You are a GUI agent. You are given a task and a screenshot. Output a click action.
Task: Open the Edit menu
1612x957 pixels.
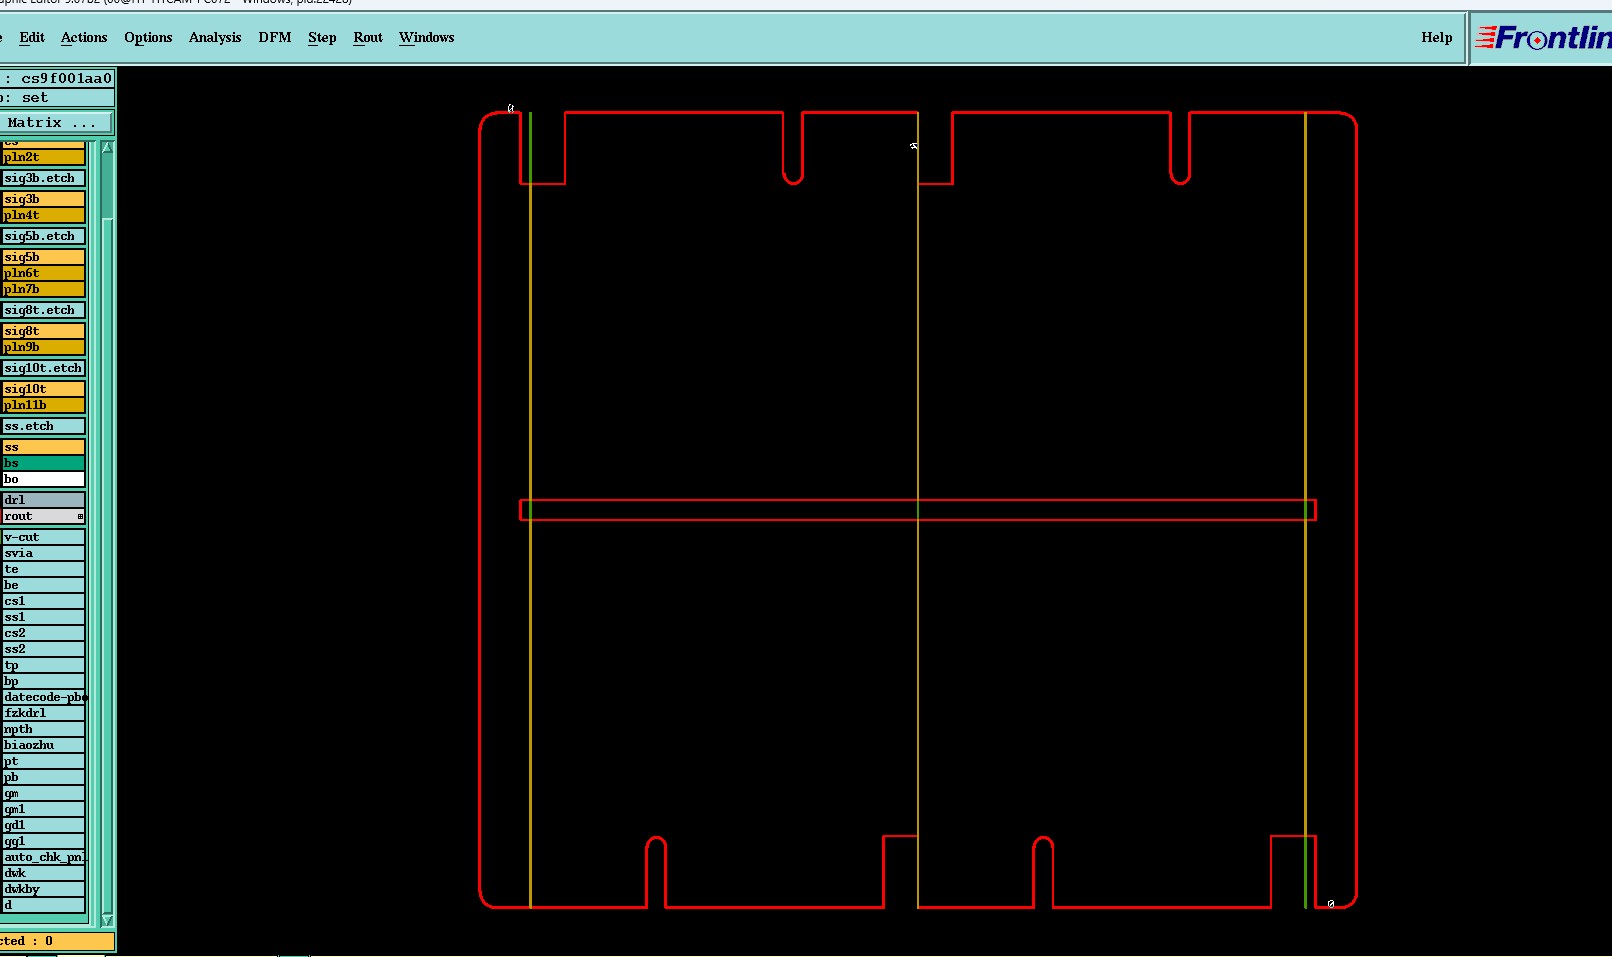point(32,37)
